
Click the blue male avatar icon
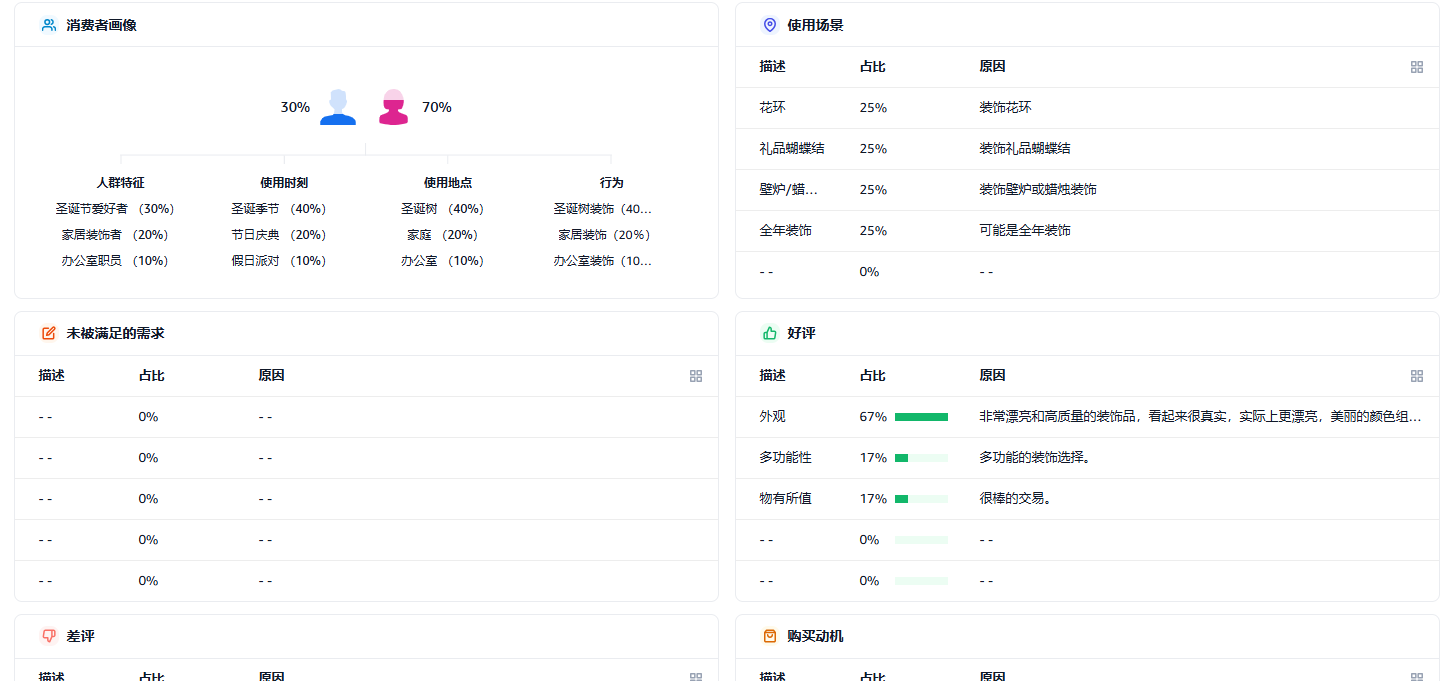click(338, 107)
